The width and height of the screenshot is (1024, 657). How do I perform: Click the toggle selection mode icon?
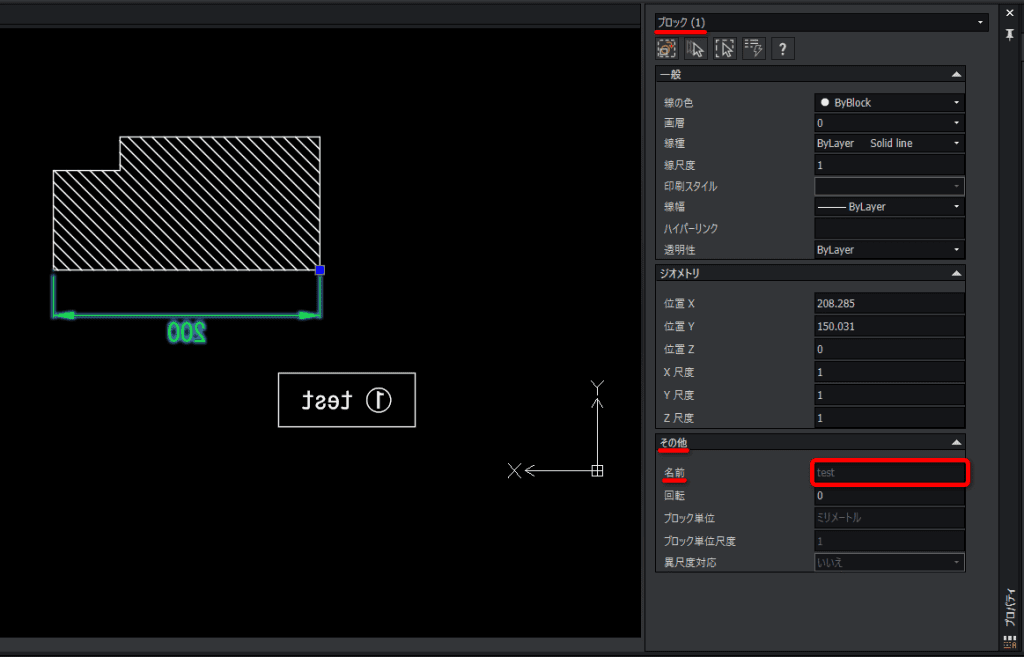pyautogui.click(x=666, y=49)
